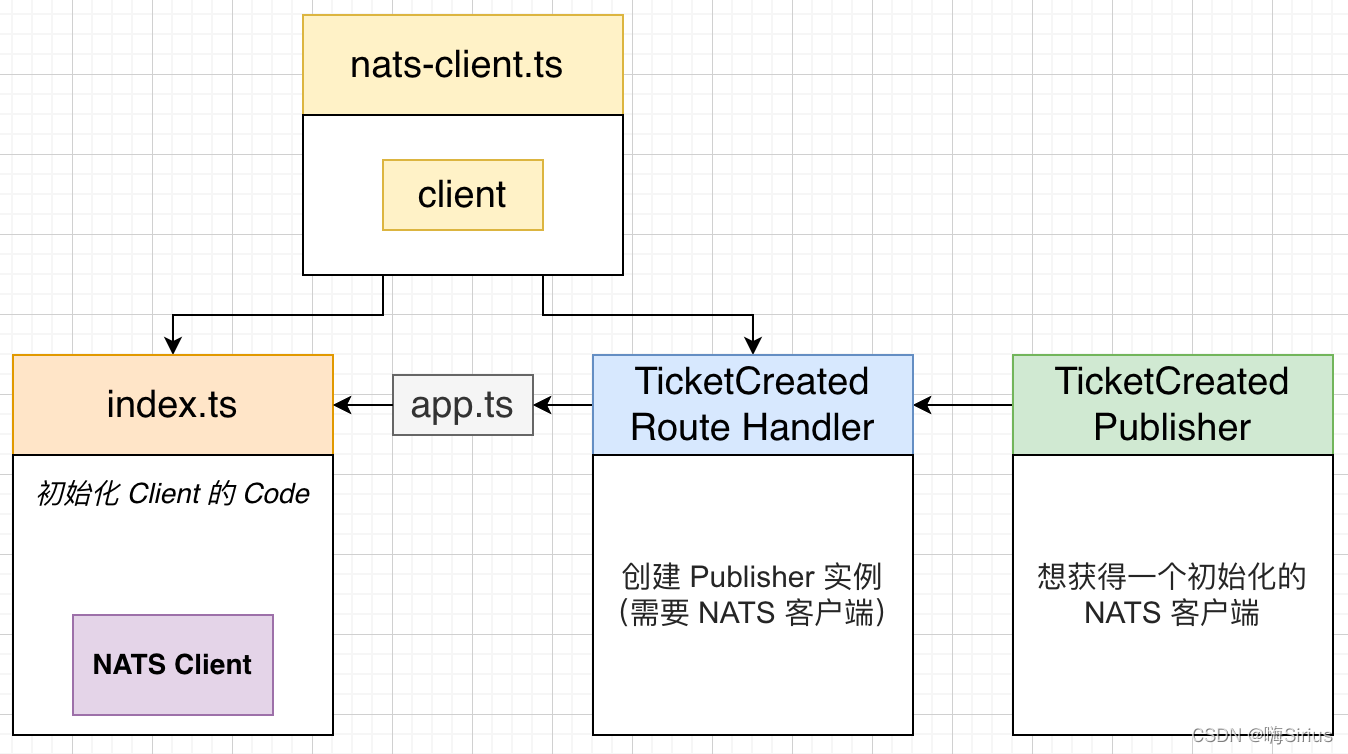Image resolution: width=1348 pixels, height=754 pixels.
Task: Select the index.ts header box
Action: 173,405
